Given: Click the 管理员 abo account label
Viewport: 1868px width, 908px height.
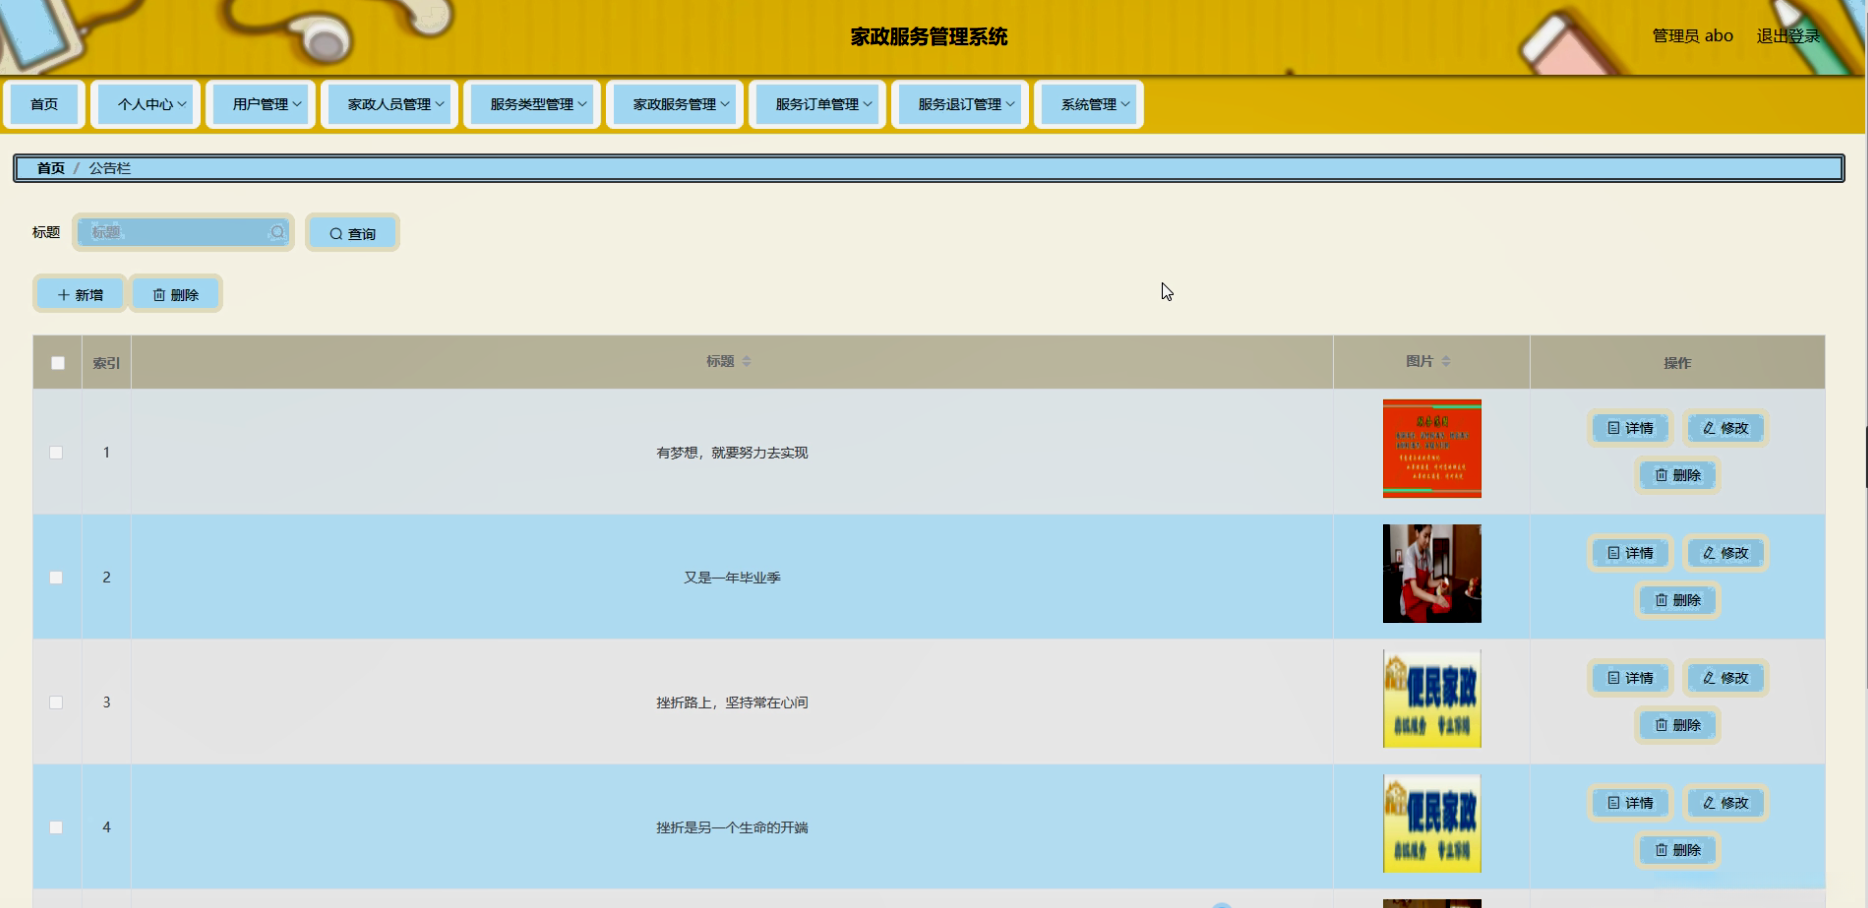Looking at the screenshot, I should tap(1692, 36).
